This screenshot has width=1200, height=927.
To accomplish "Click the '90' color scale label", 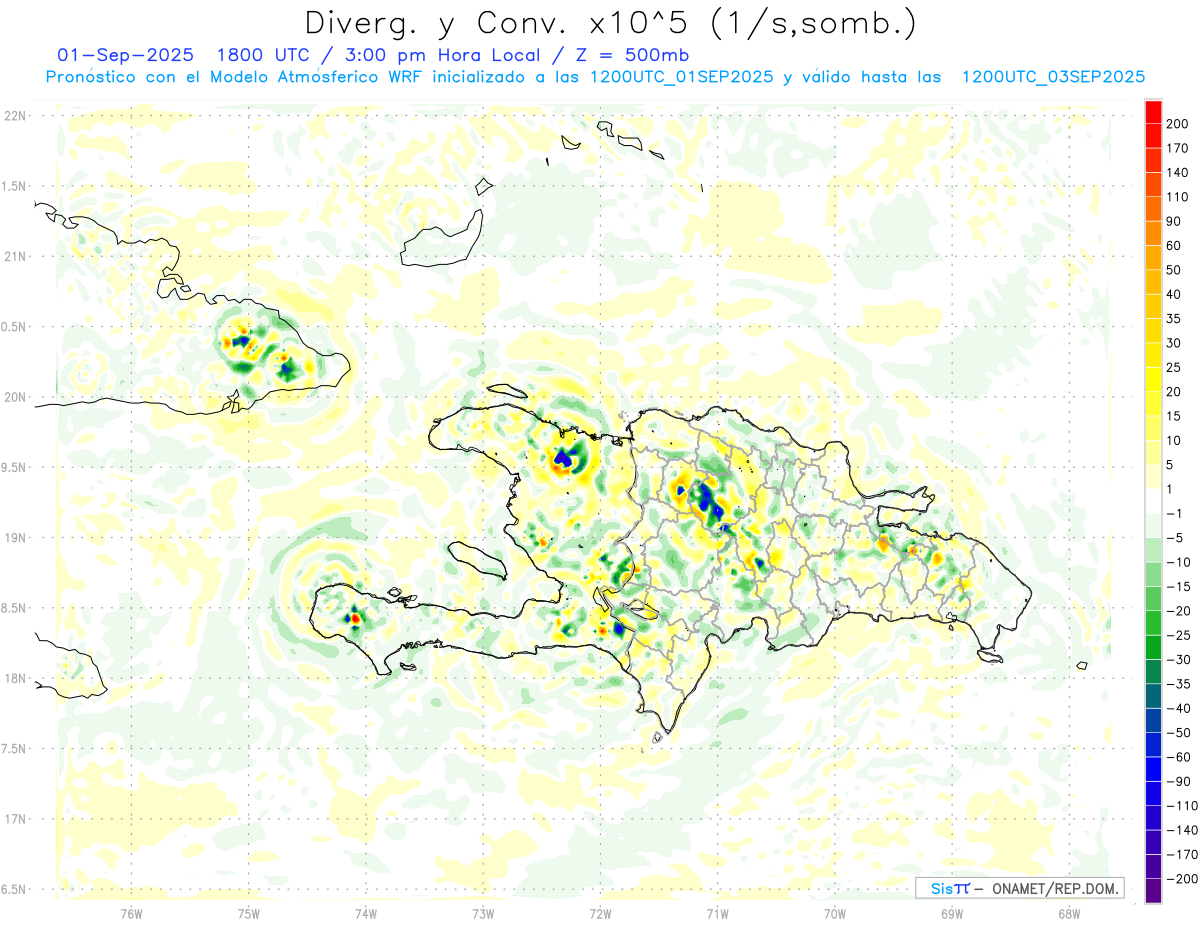I will [x=1173, y=221].
